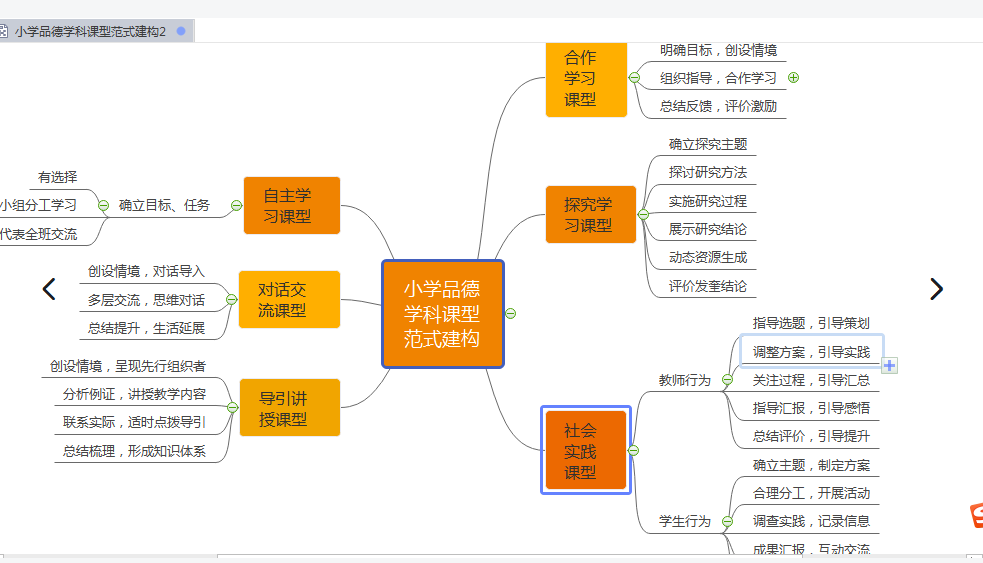Viewport: 983px width, 563px height.
Task: Select the 社会实践课型 topic node
Action: 586,450
